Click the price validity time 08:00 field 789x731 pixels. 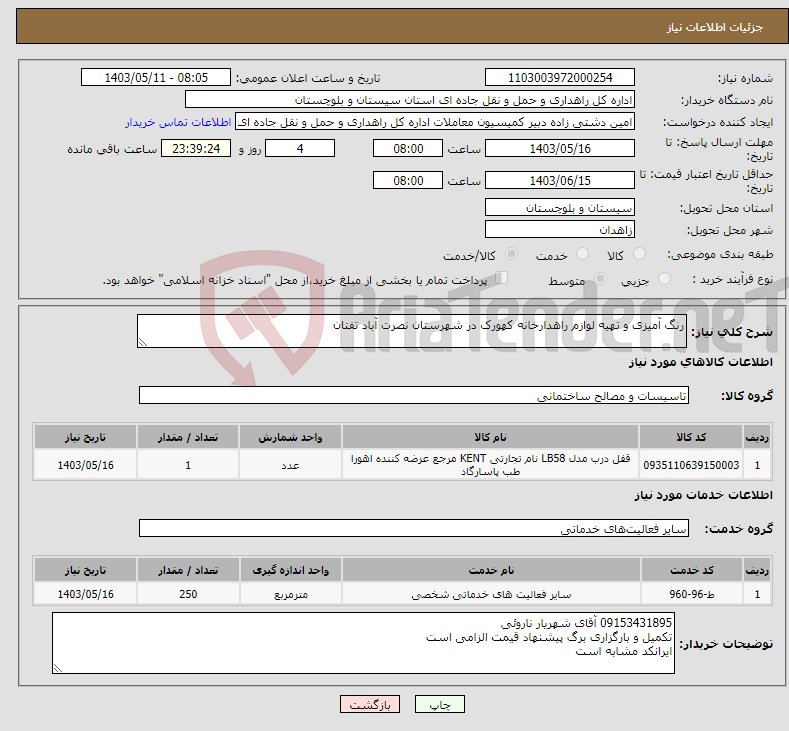(x=408, y=180)
